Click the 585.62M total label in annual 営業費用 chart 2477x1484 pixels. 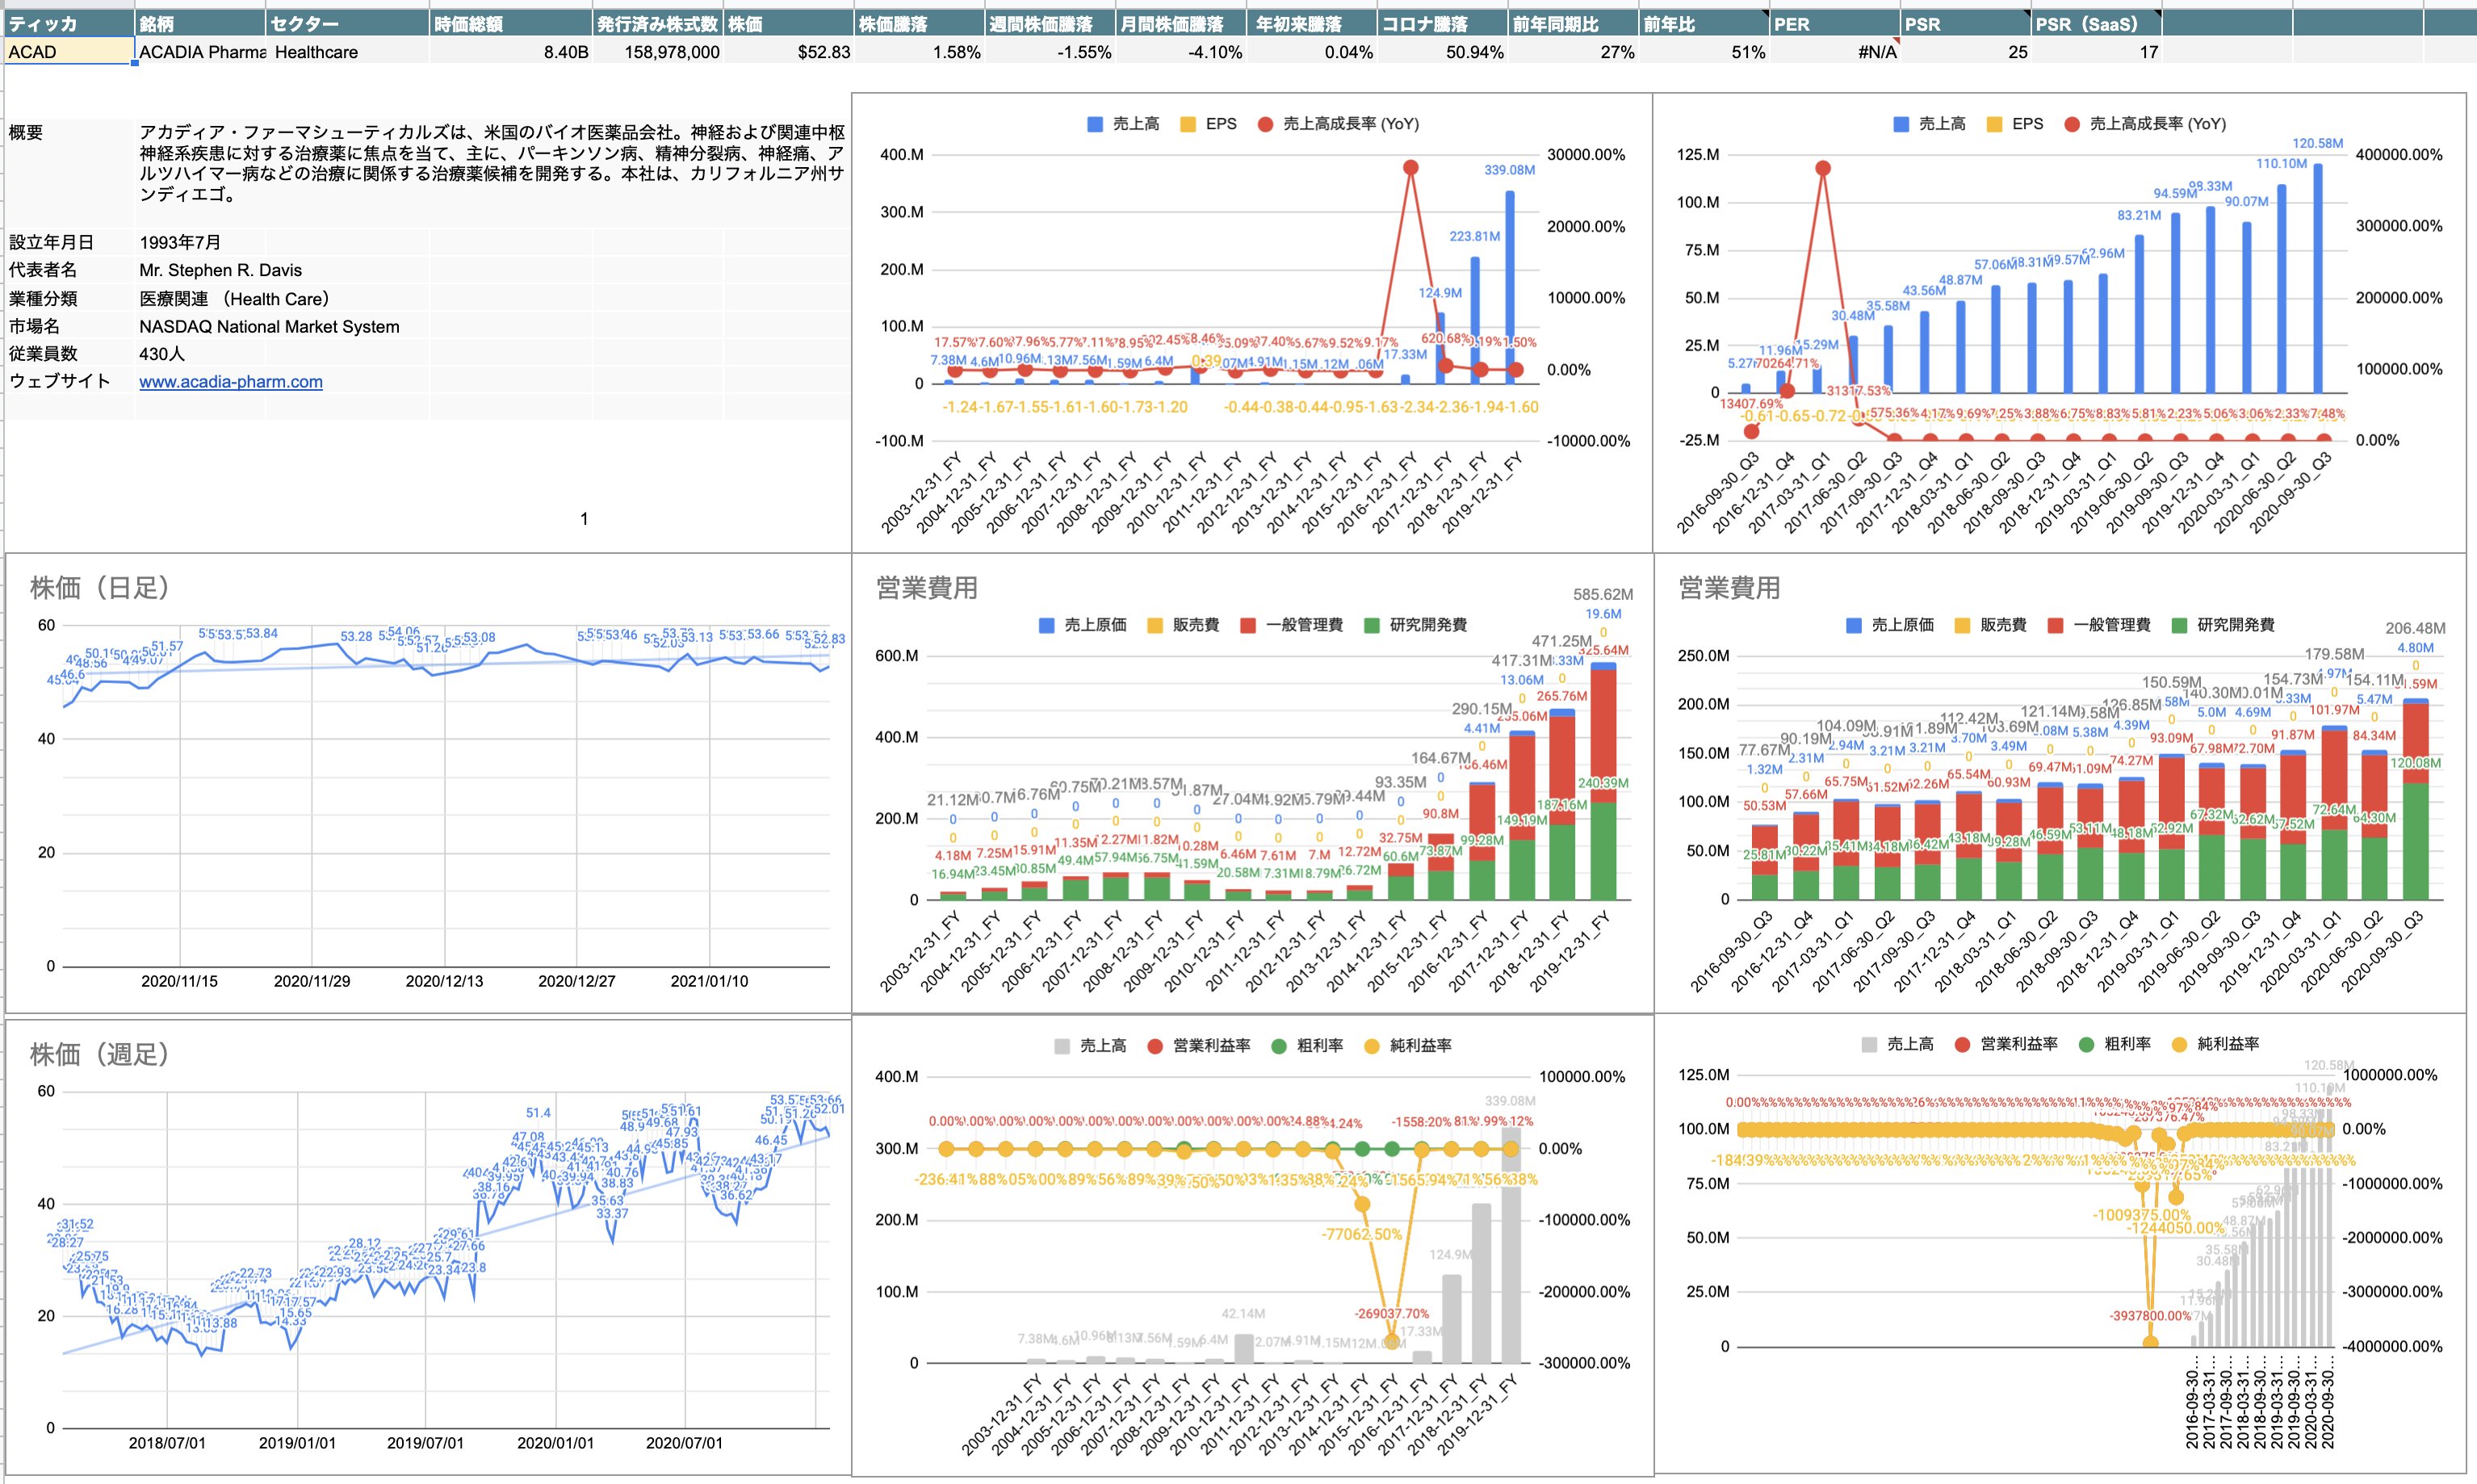(x=1603, y=594)
